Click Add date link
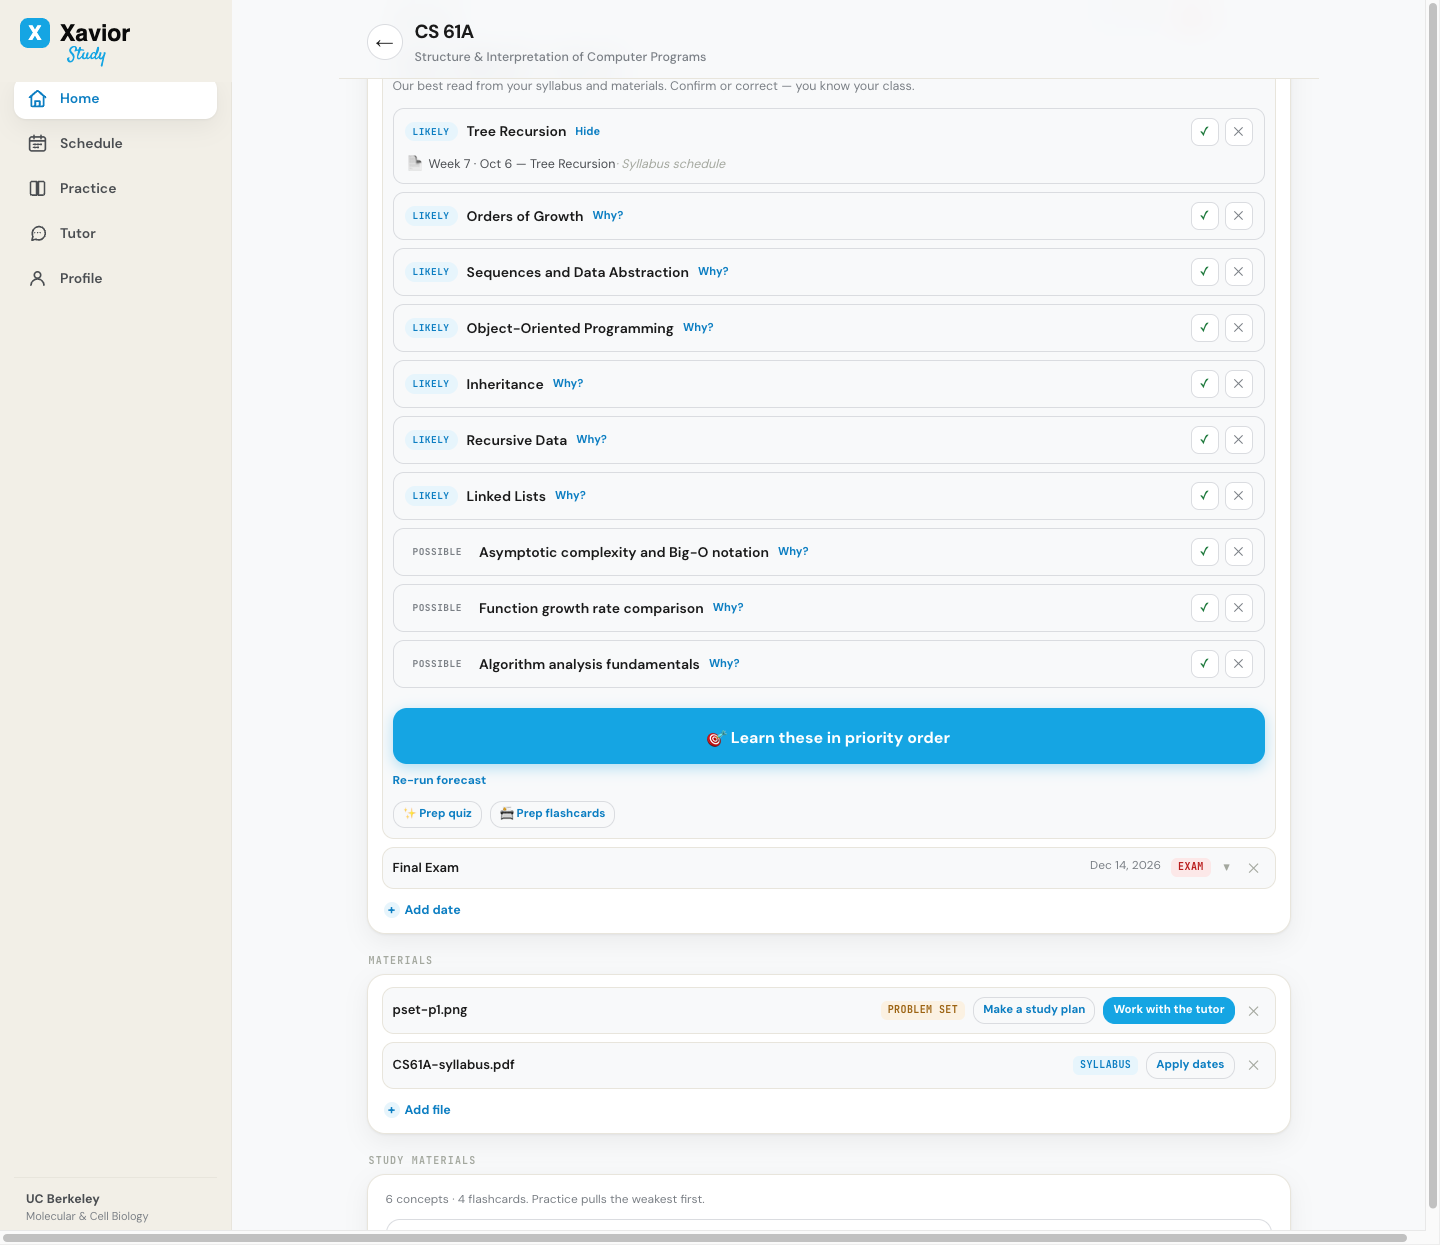Image resolution: width=1440 pixels, height=1245 pixels. [x=423, y=910]
